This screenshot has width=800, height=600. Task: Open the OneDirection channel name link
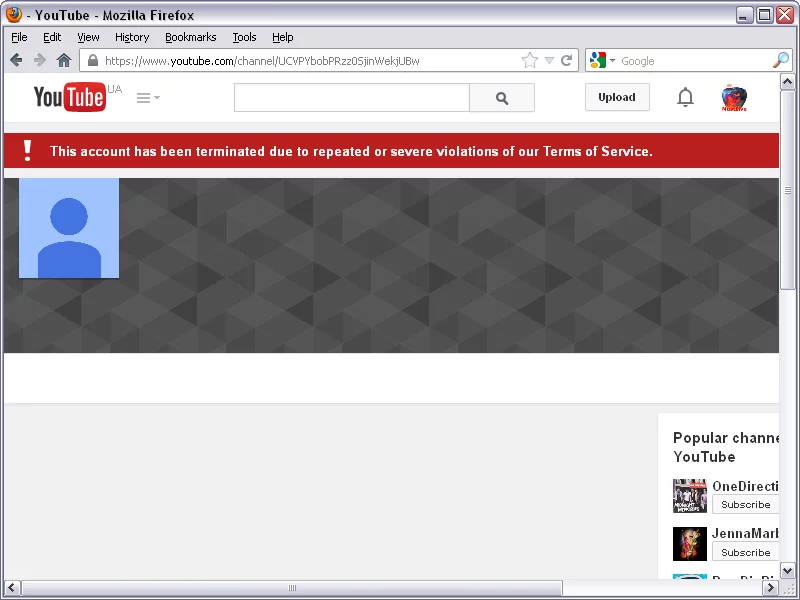point(745,486)
